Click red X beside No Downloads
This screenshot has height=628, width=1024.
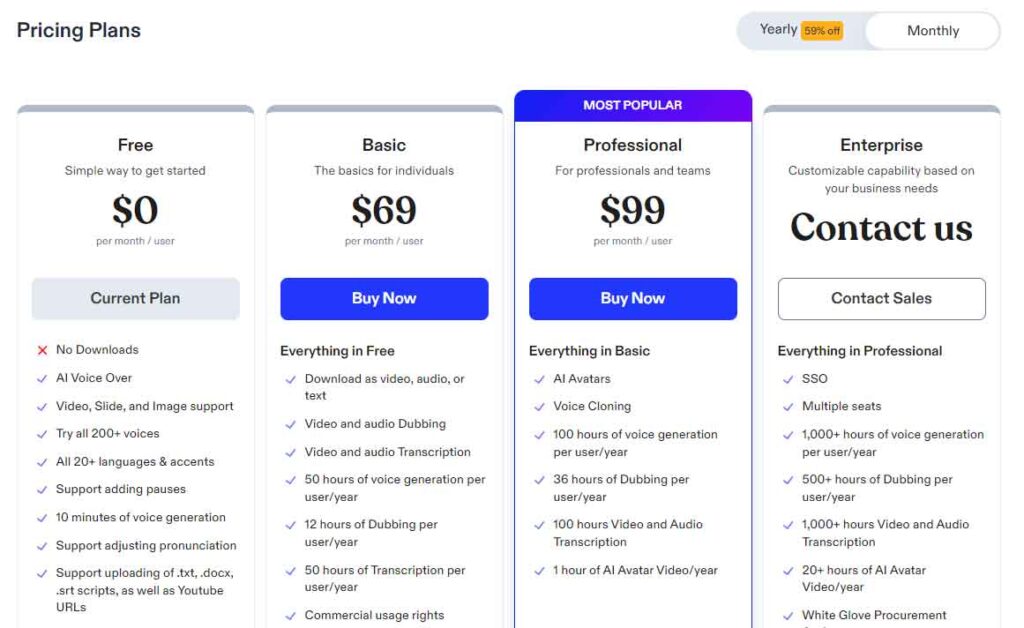pyautogui.click(x=41, y=350)
